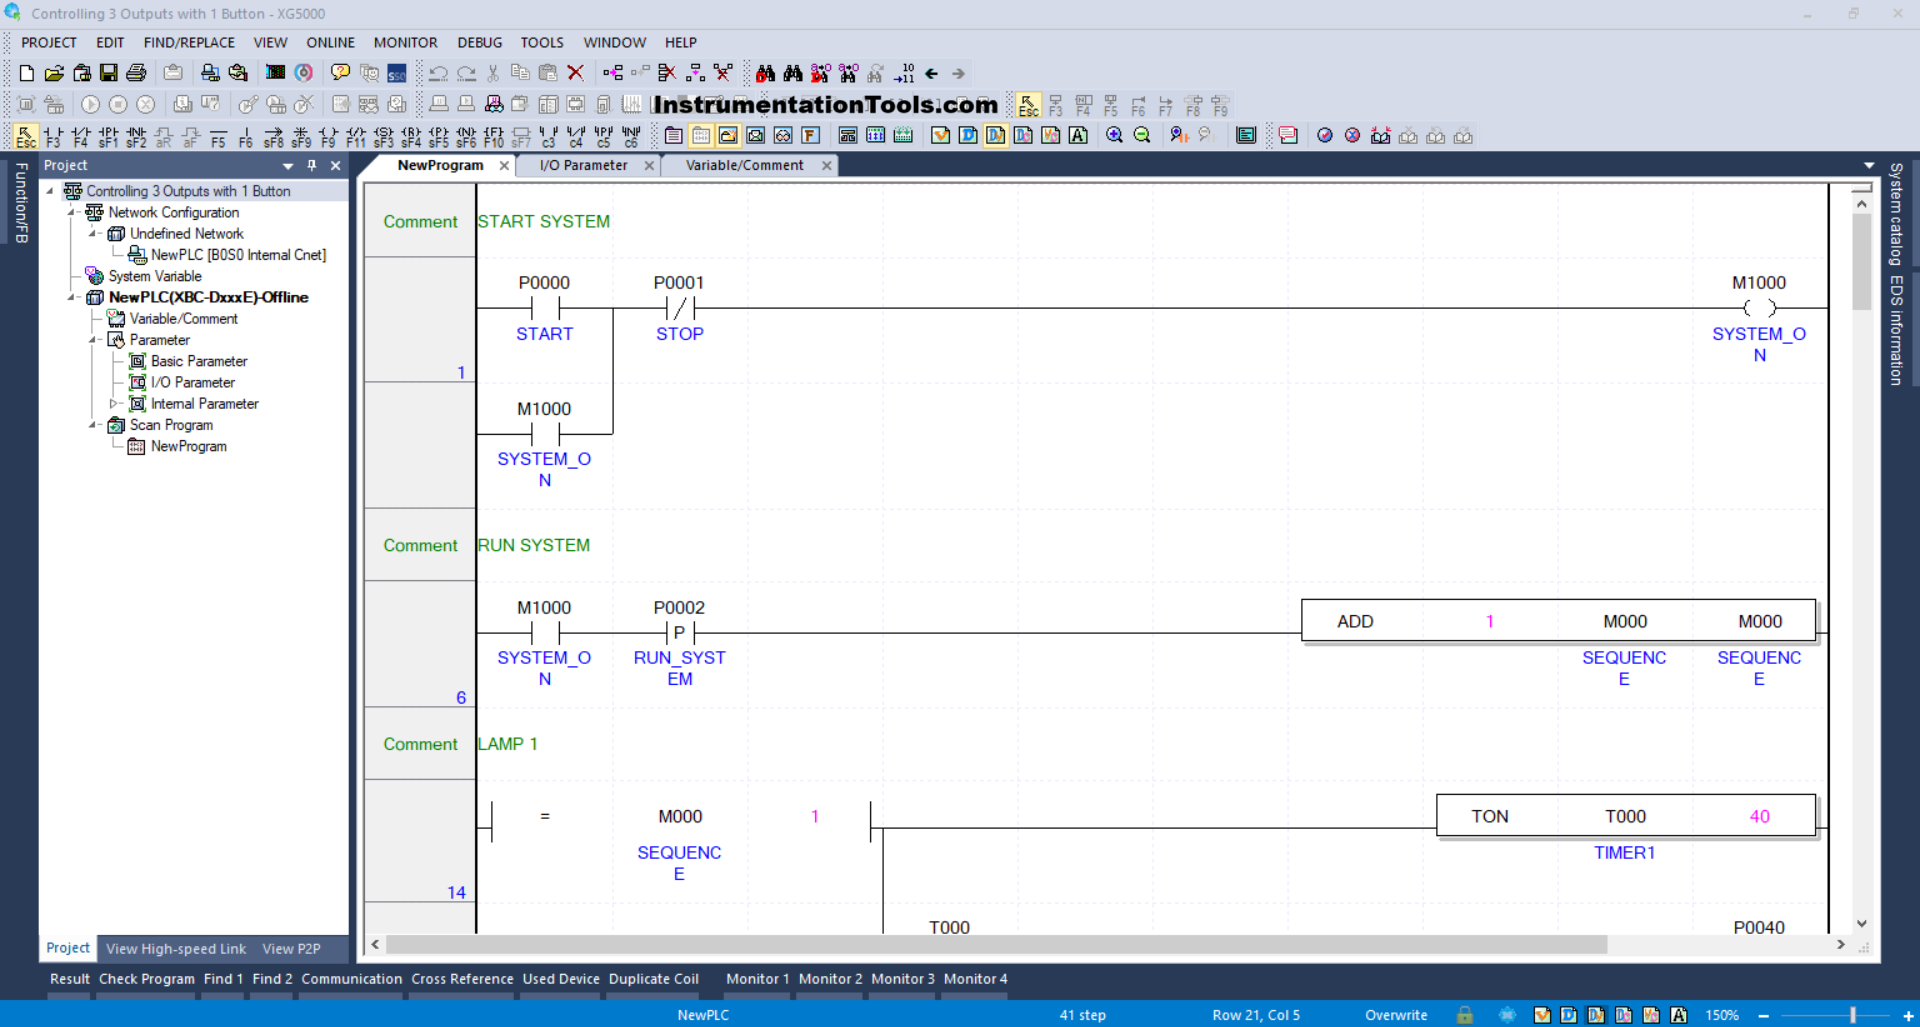Collapse the Parameter tree node
This screenshot has width=1920, height=1027.
pos(94,340)
